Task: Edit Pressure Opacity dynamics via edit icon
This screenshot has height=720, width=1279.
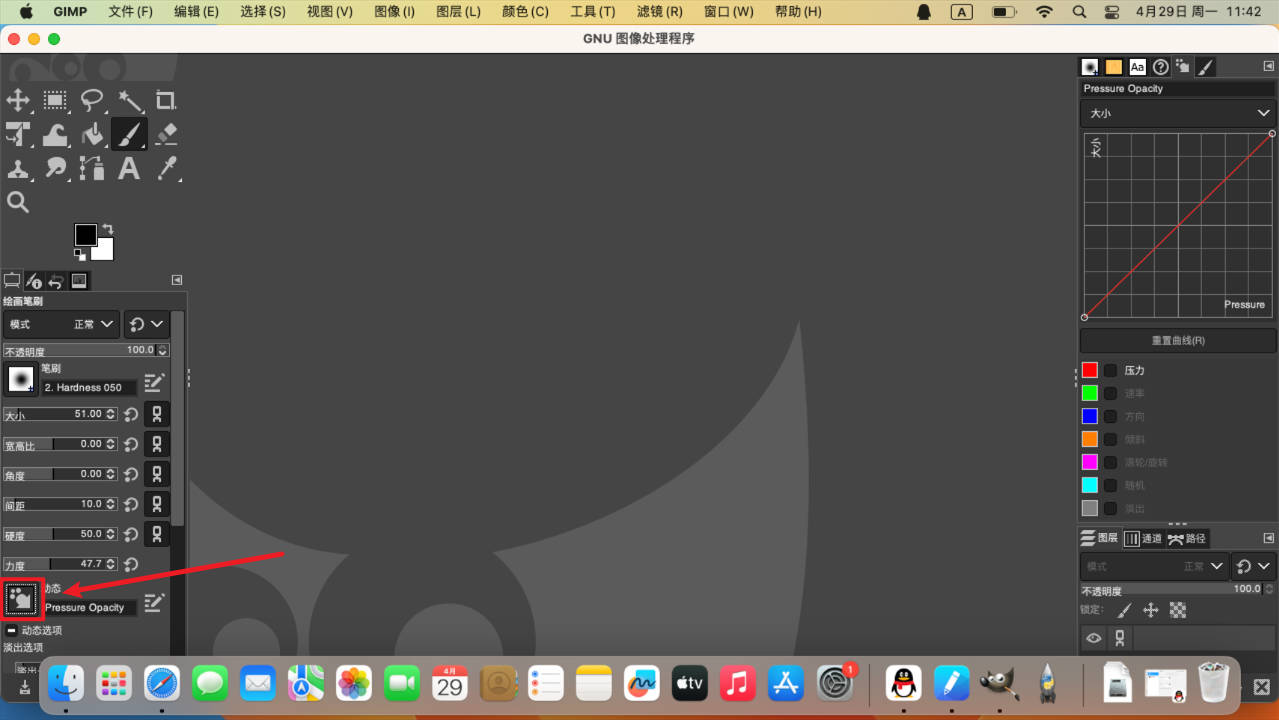Action: pyautogui.click(x=153, y=603)
